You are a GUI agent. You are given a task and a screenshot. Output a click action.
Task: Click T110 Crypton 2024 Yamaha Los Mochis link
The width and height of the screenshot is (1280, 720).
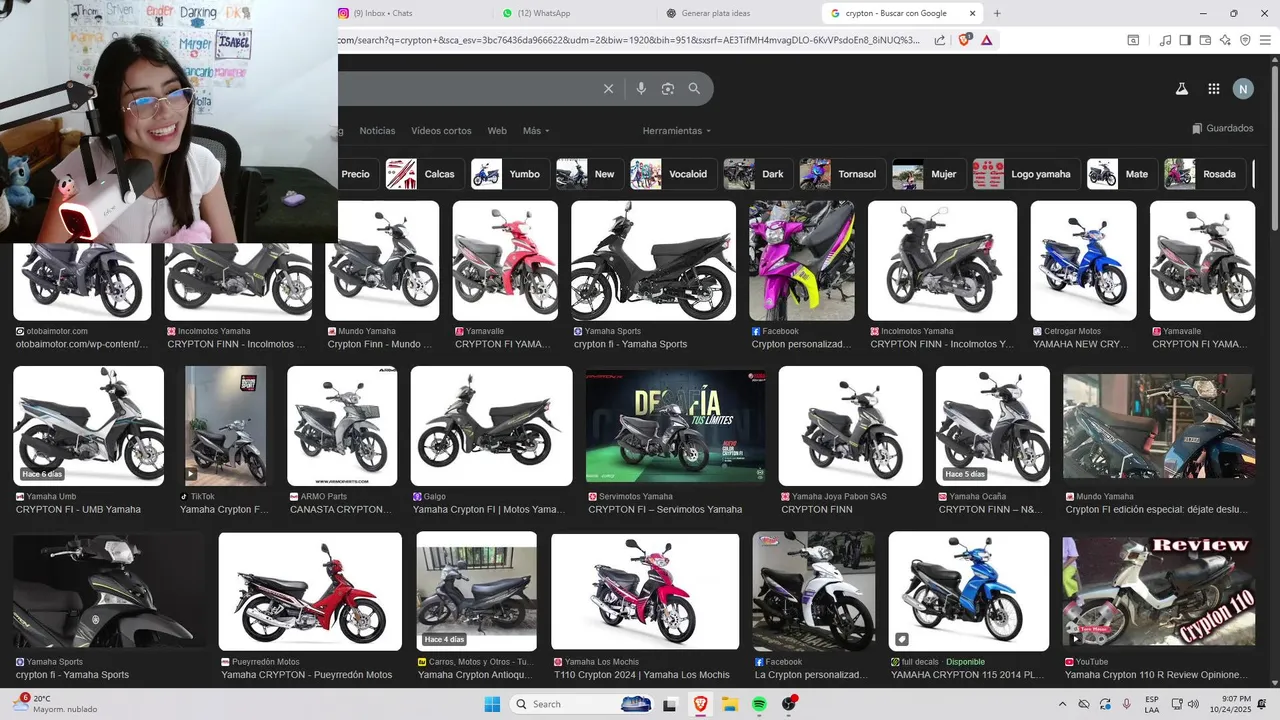(642, 675)
